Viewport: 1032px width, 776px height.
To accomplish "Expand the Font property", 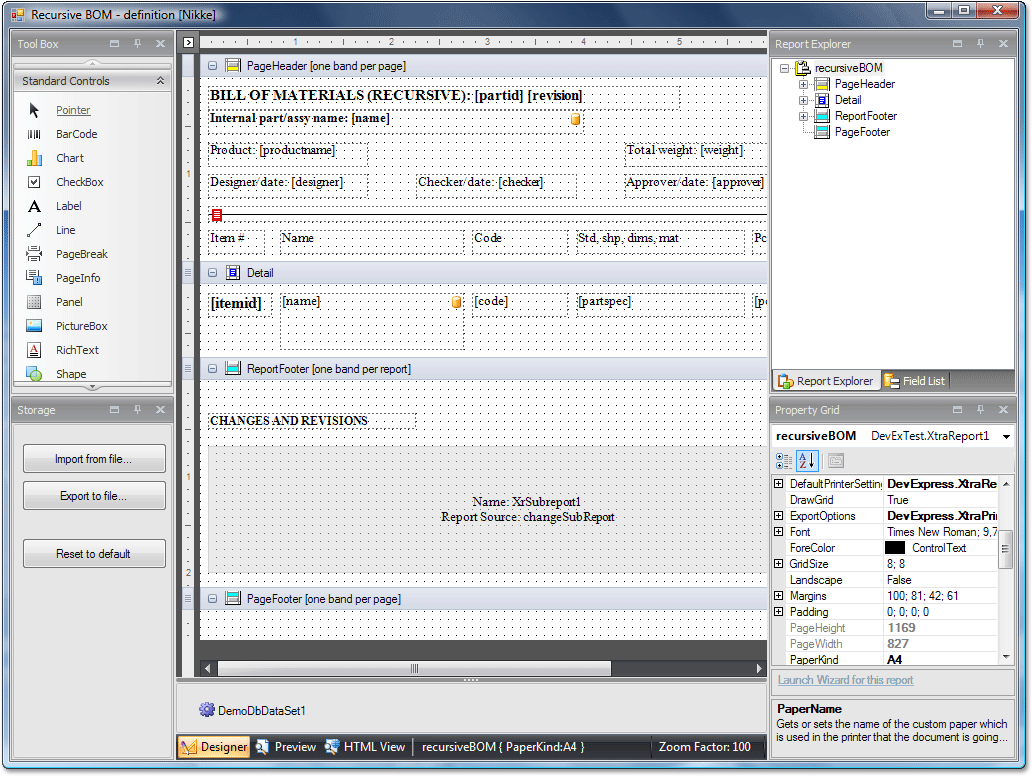I will (779, 532).
